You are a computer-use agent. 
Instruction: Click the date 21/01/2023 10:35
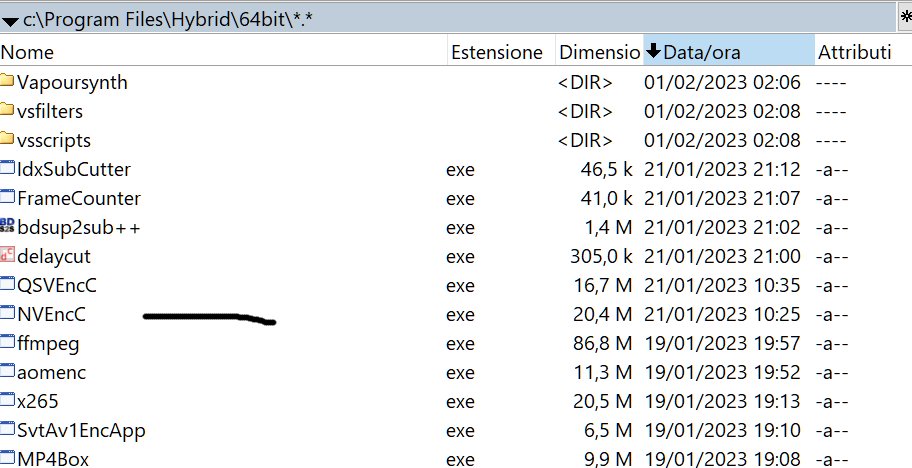click(722, 285)
